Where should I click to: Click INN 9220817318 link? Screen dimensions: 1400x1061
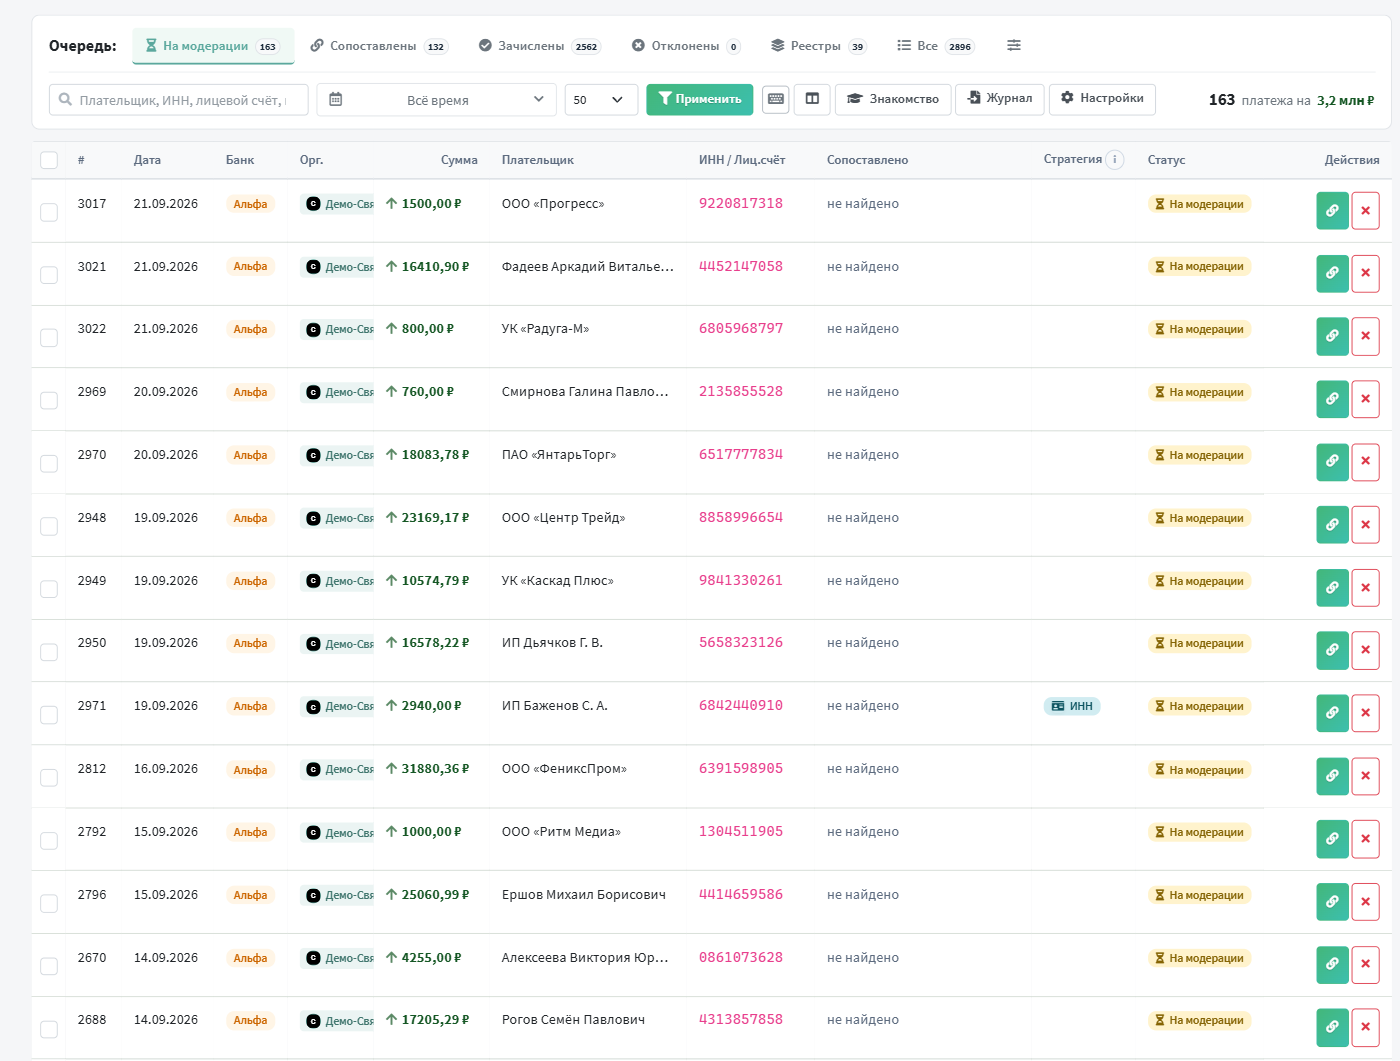[x=741, y=203]
